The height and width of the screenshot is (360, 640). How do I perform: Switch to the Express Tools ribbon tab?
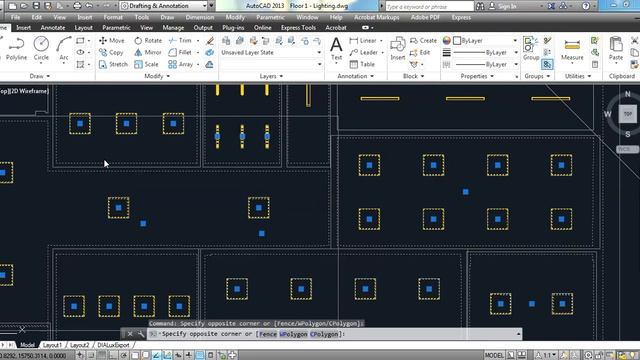(298, 28)
